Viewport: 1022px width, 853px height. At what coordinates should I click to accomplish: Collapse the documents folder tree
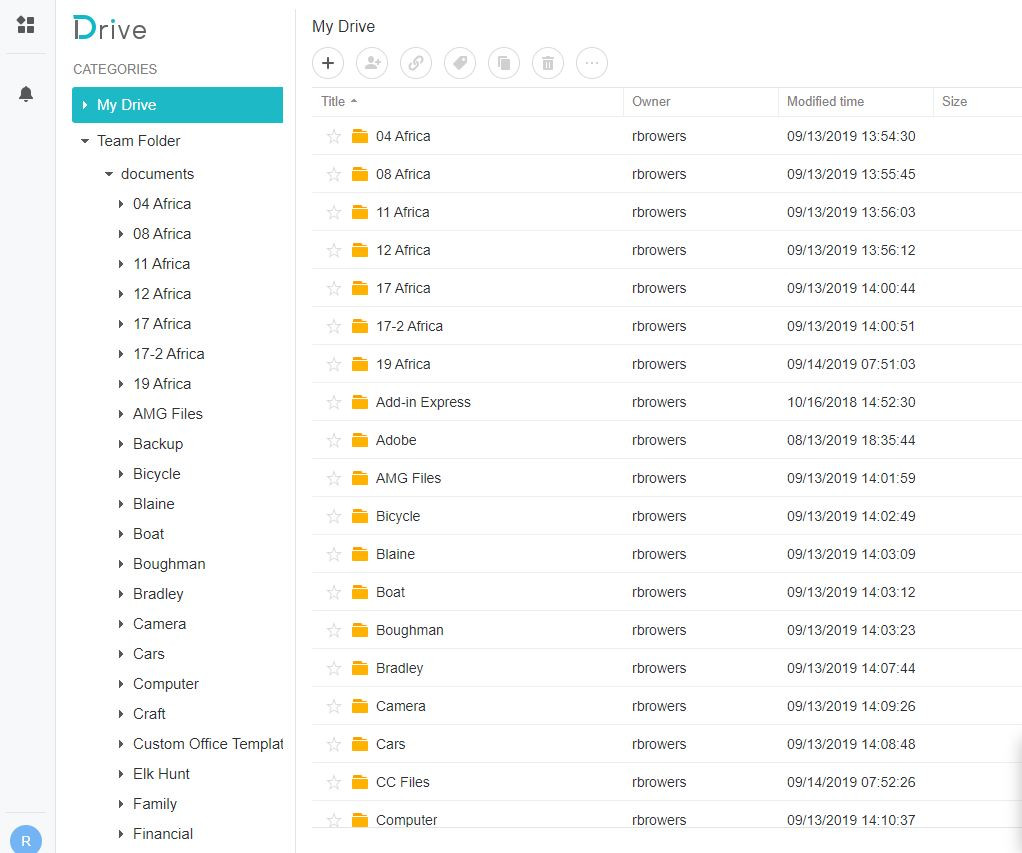coord(109,173)
